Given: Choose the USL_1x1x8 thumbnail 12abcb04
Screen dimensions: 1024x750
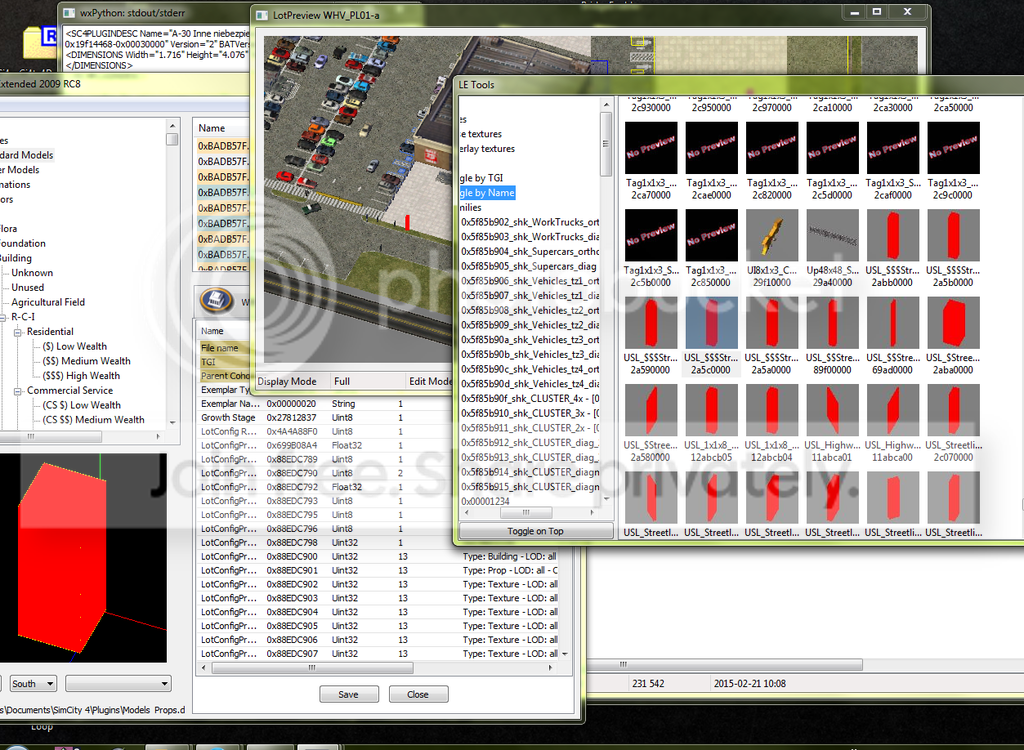Looking at the screenshot, I should point(772,410).
